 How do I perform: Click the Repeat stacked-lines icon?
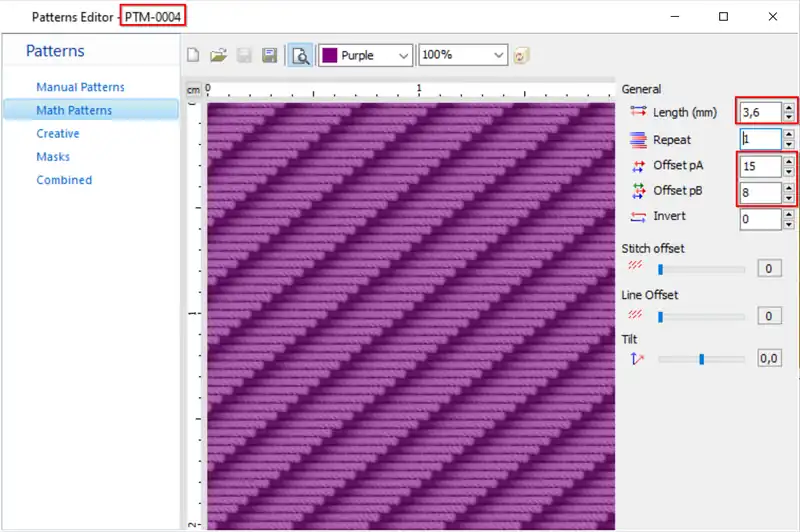point(638,140)
